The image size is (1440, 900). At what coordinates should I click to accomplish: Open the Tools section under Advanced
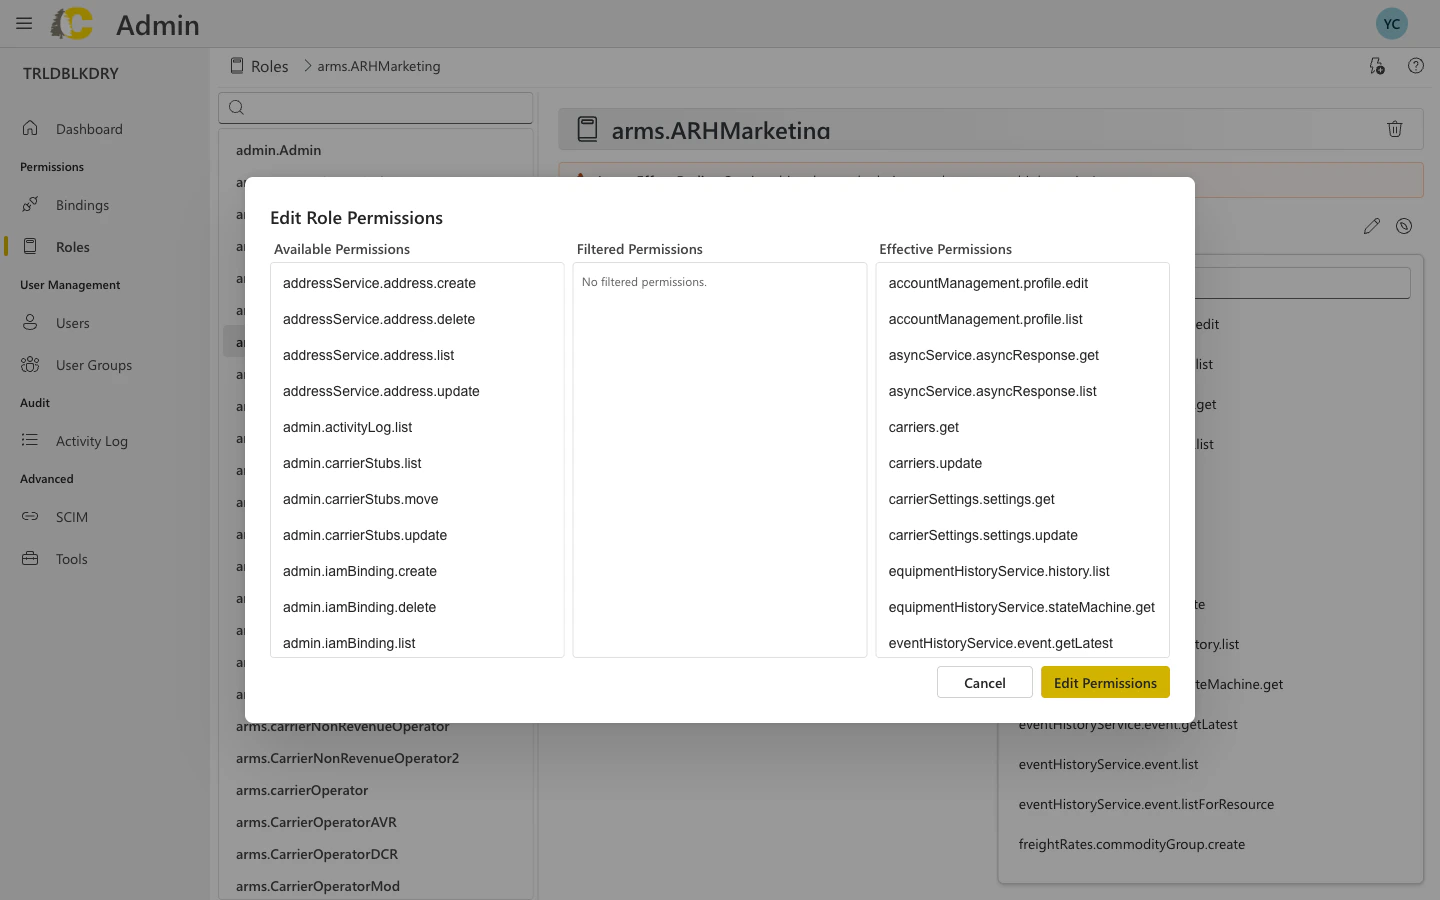(x=70, y=558)
